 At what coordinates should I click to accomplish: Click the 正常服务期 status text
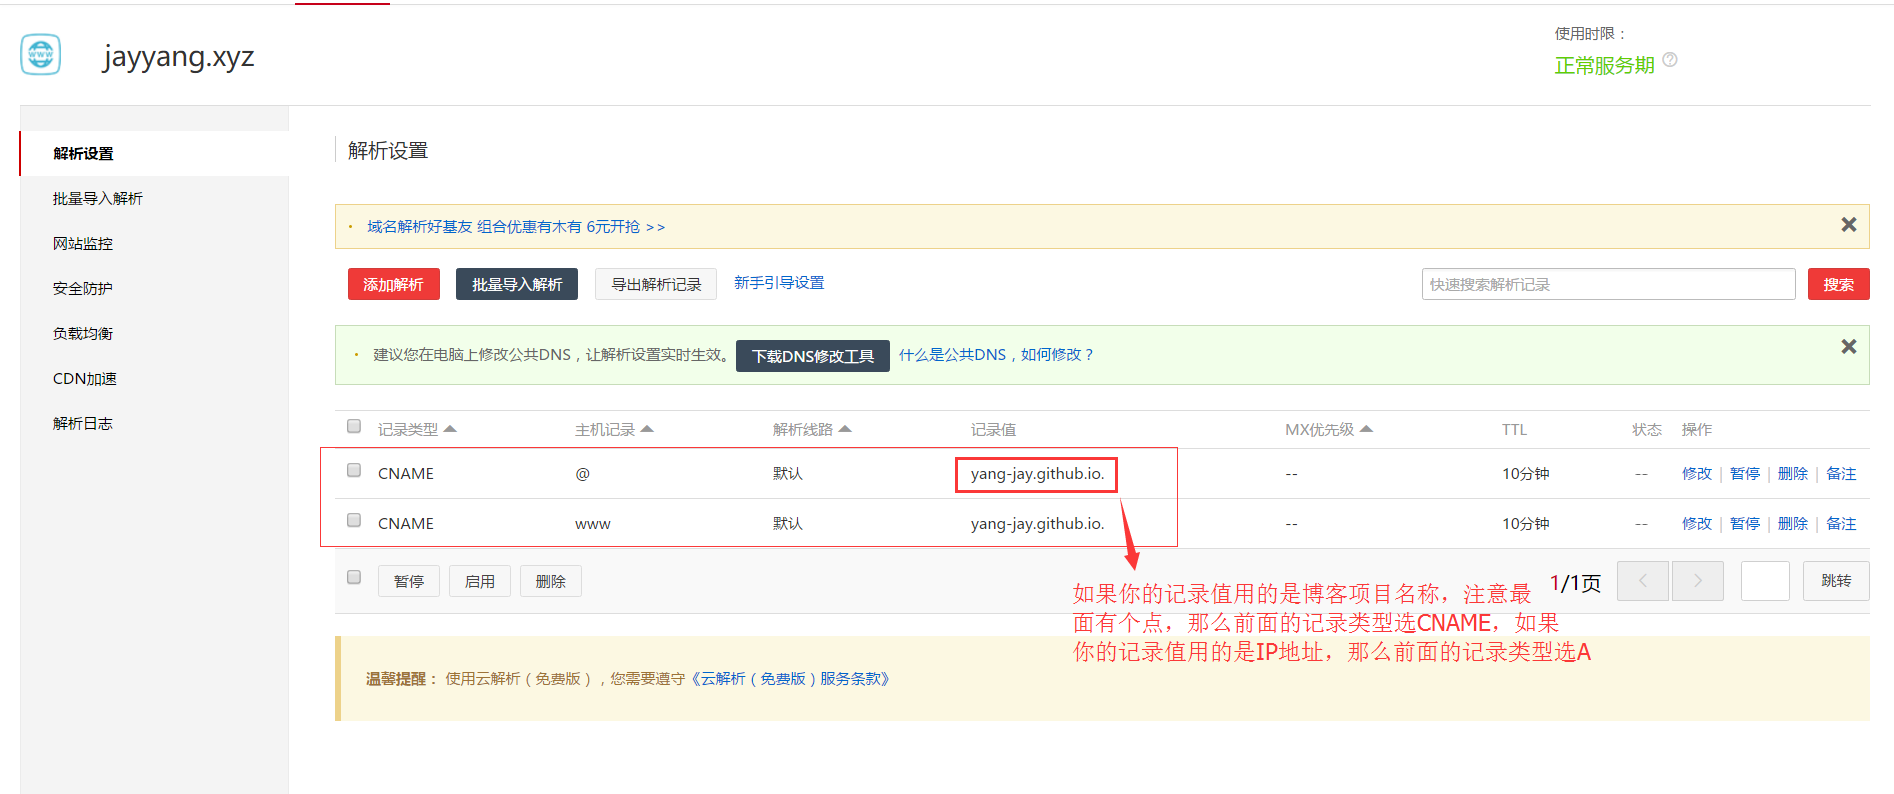[1604, 65]
